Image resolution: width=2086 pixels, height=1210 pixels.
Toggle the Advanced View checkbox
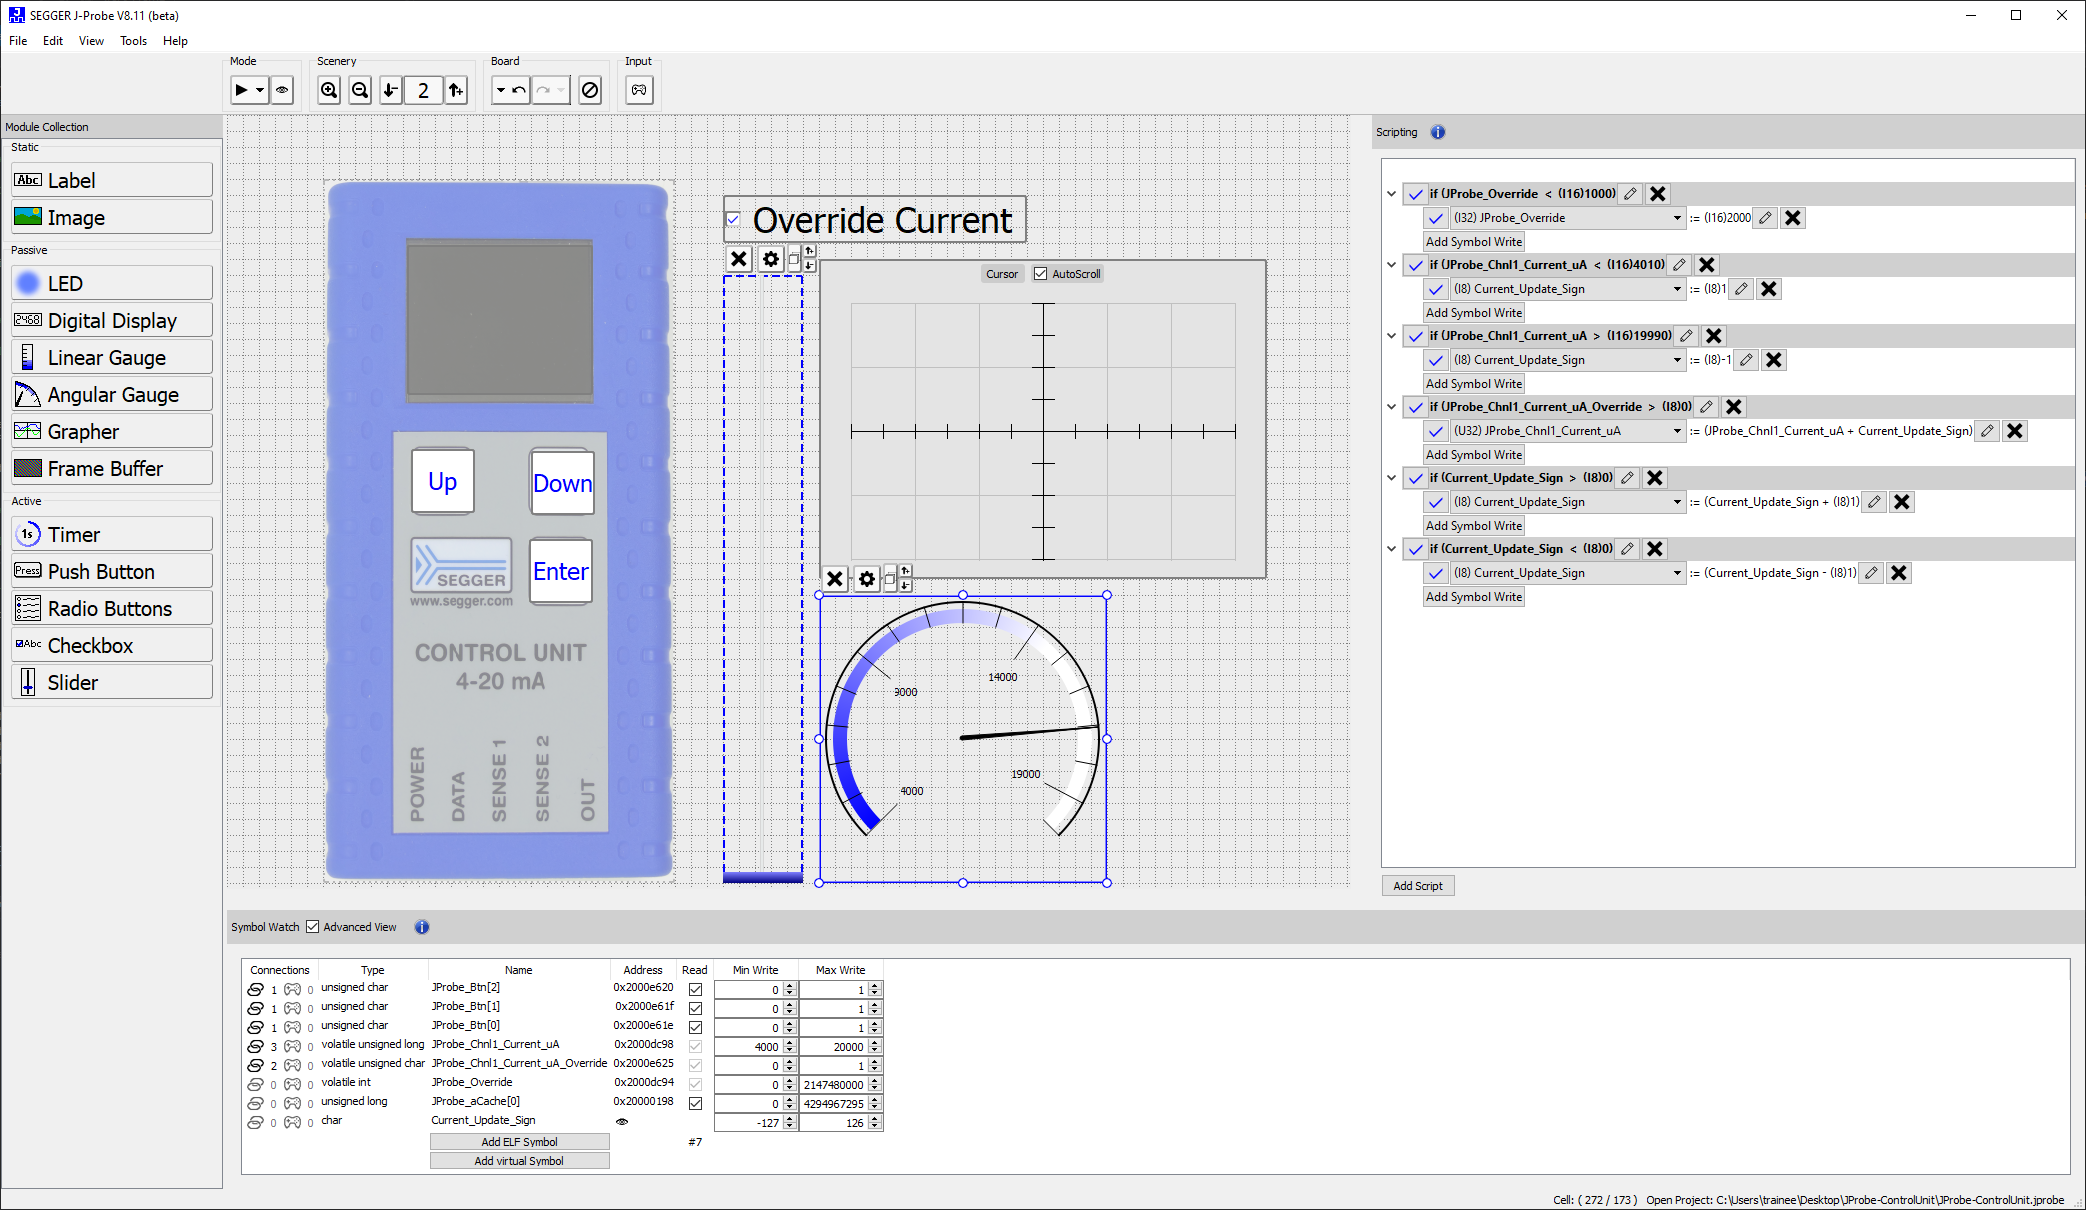[x=313, y=927]
